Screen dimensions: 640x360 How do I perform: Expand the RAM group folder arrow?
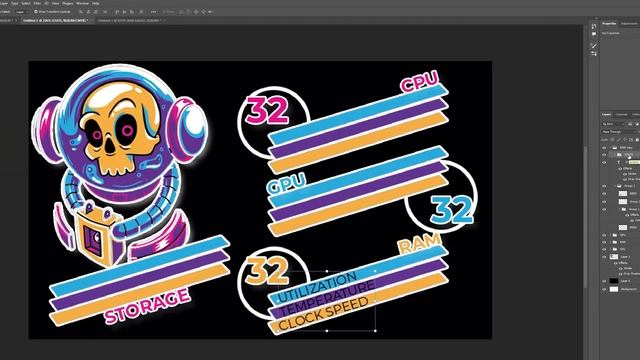click(x=611, y=242)
